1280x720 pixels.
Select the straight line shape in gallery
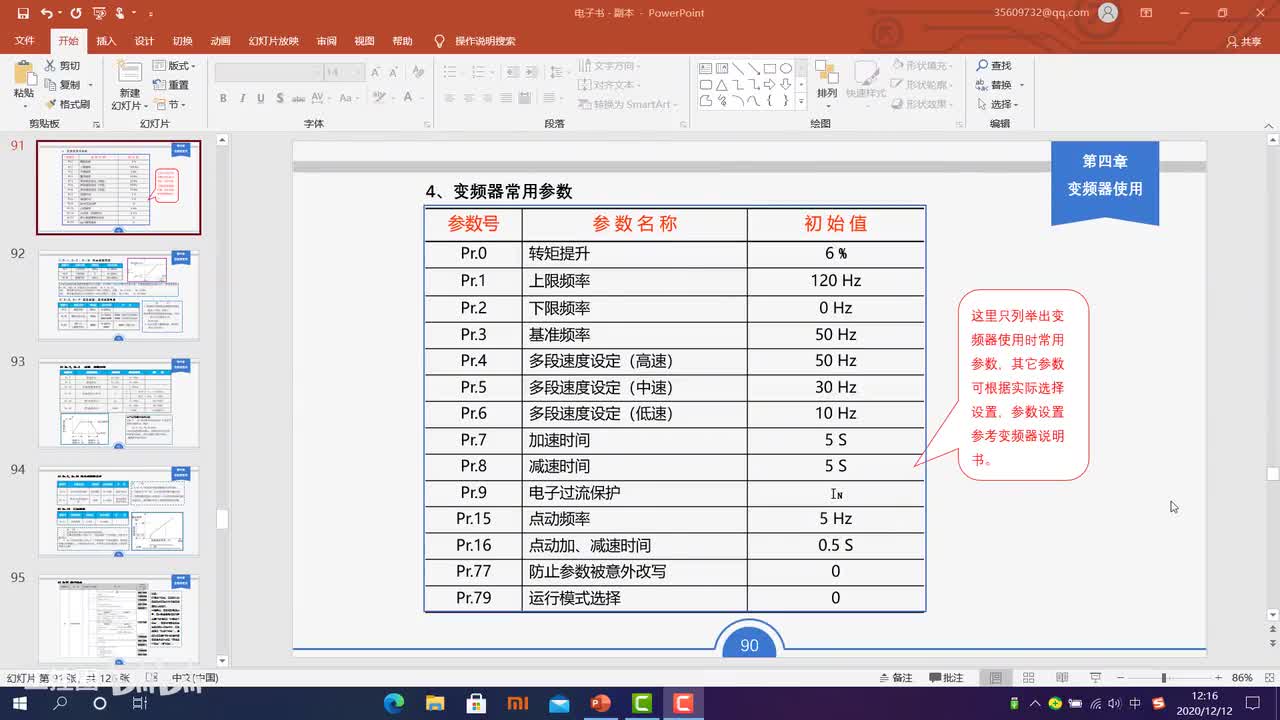(x=738, y=68)
